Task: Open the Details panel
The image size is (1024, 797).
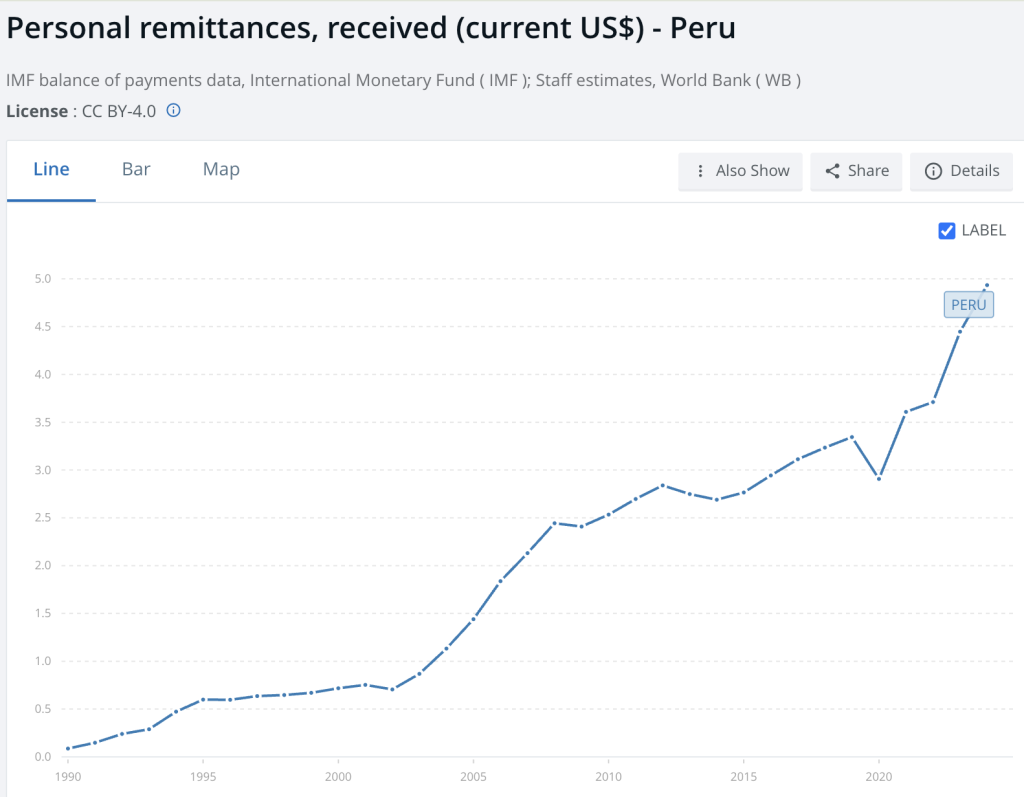Action: click(x=961, y=171)
